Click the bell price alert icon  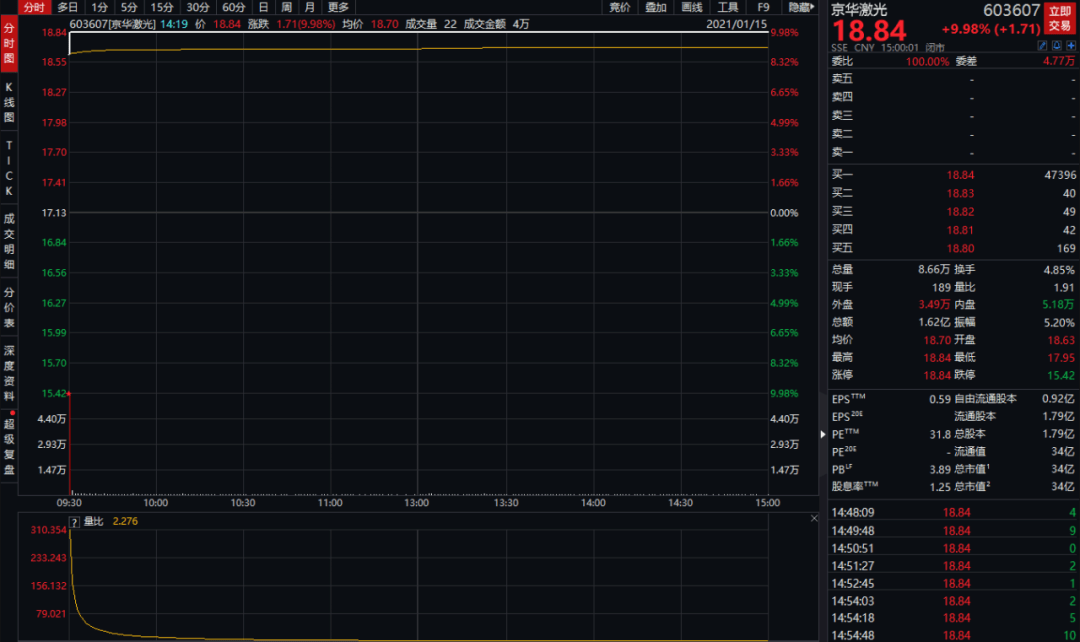click(x=1057, y=45)
